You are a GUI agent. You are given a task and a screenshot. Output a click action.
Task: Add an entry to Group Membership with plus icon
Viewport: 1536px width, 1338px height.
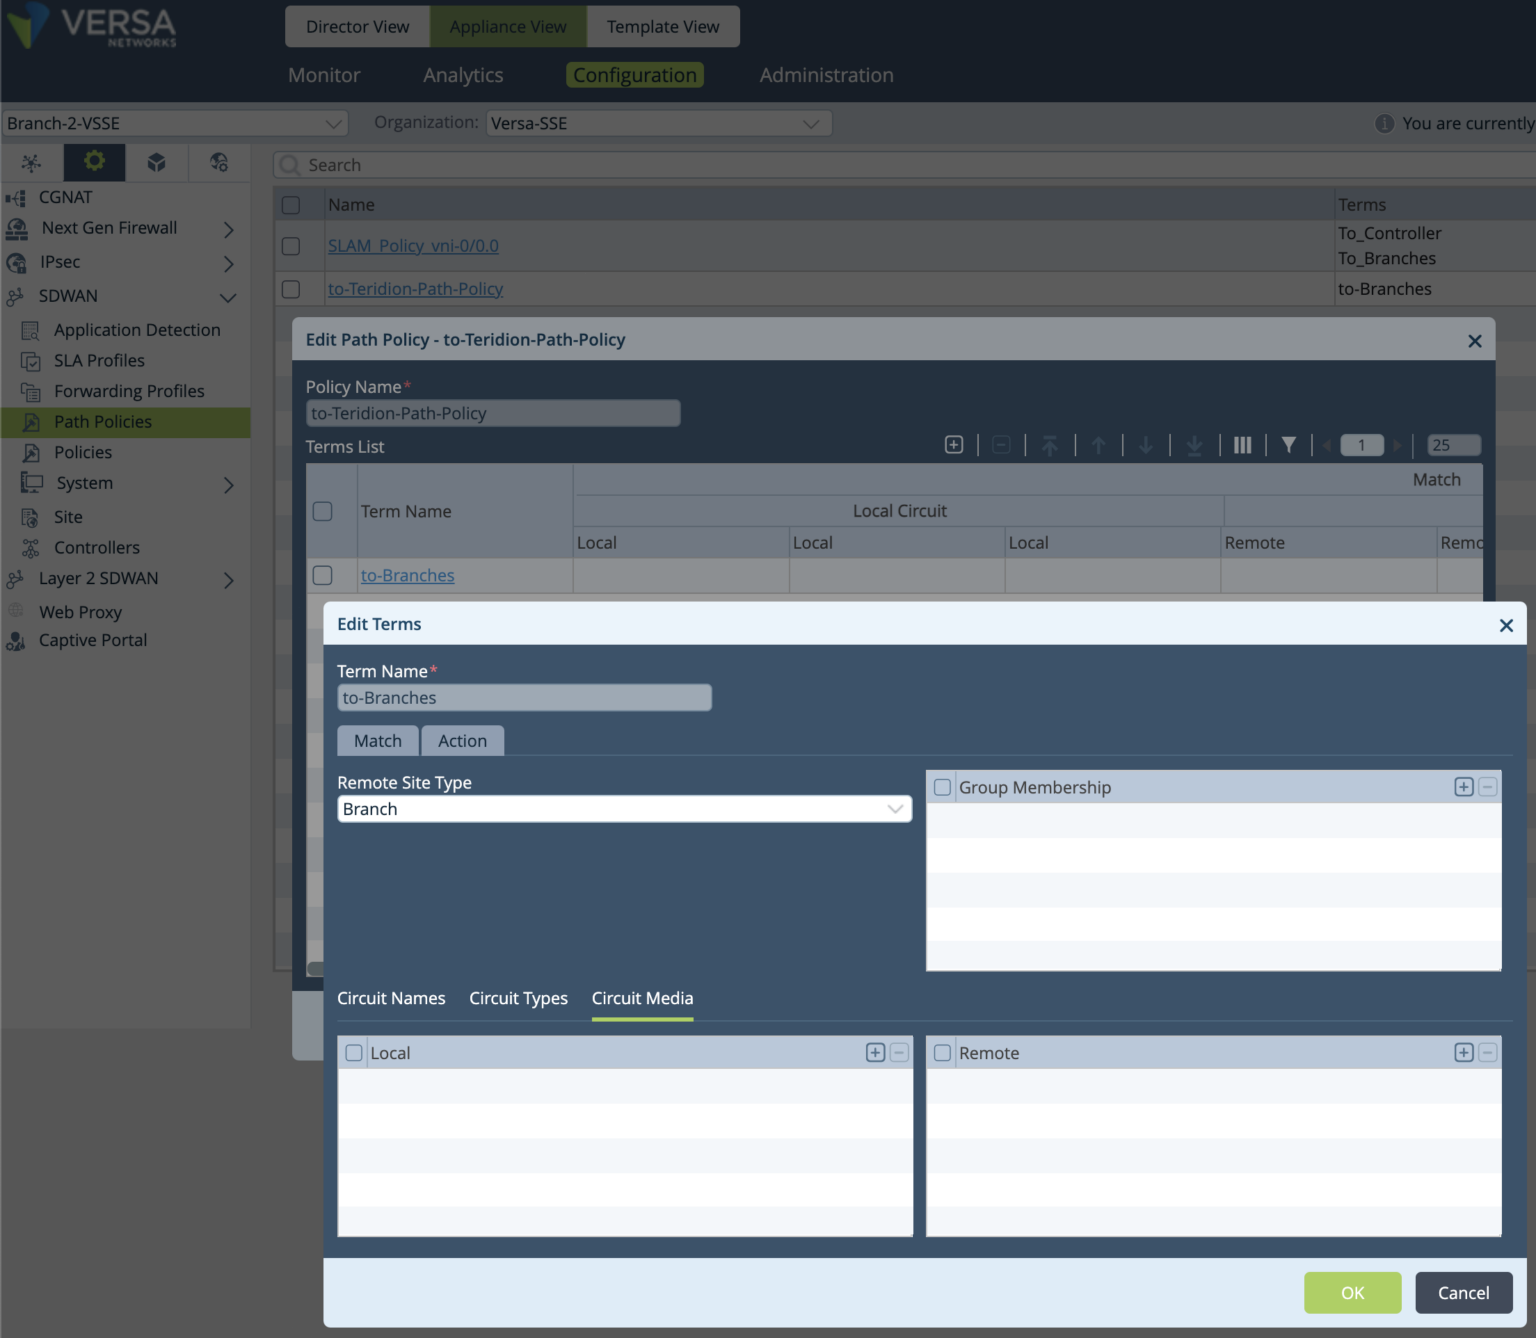(x=1462, y=787)
